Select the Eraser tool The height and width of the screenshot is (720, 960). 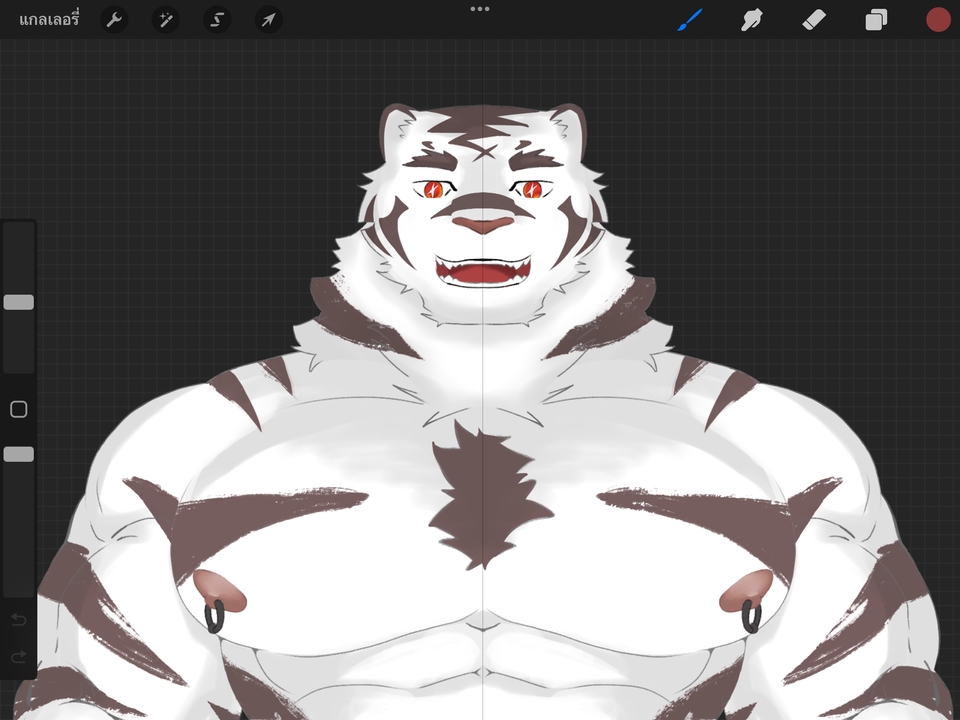[x=814, y=20]
